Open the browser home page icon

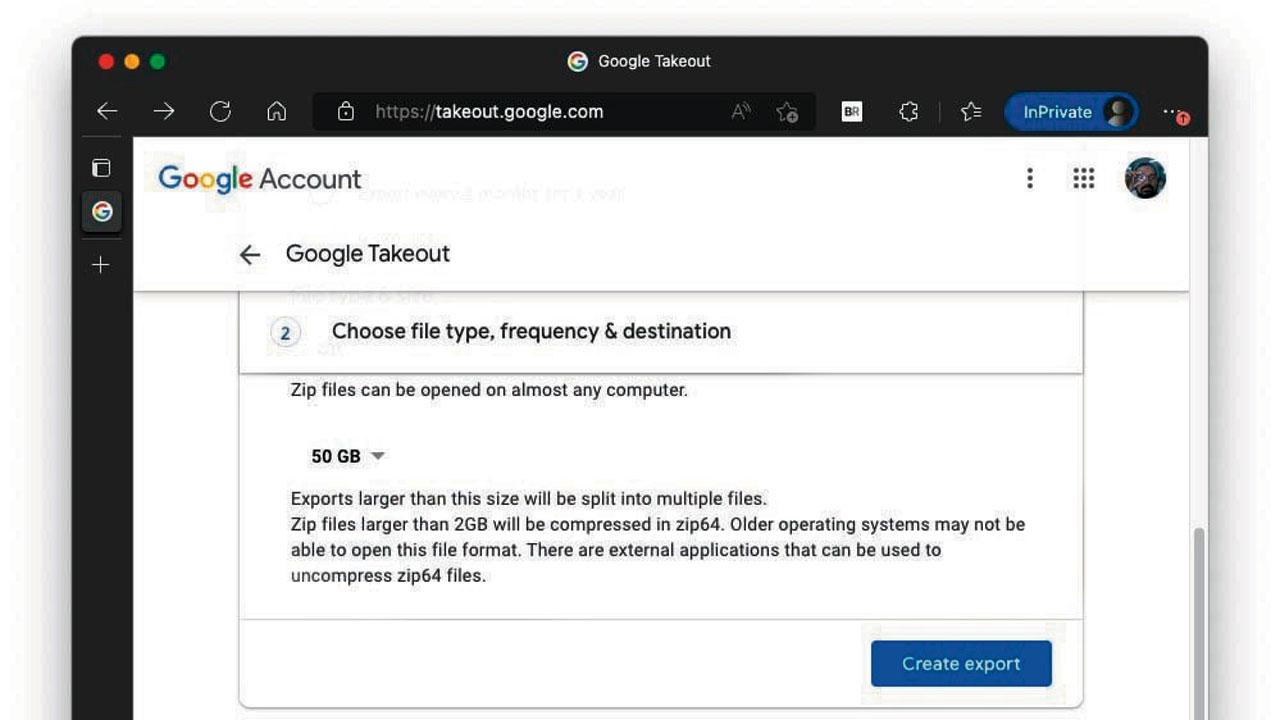click(x=277, y=112)
